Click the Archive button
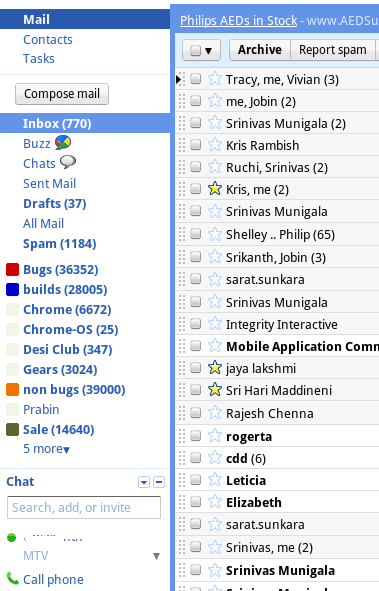 point(260,50)
